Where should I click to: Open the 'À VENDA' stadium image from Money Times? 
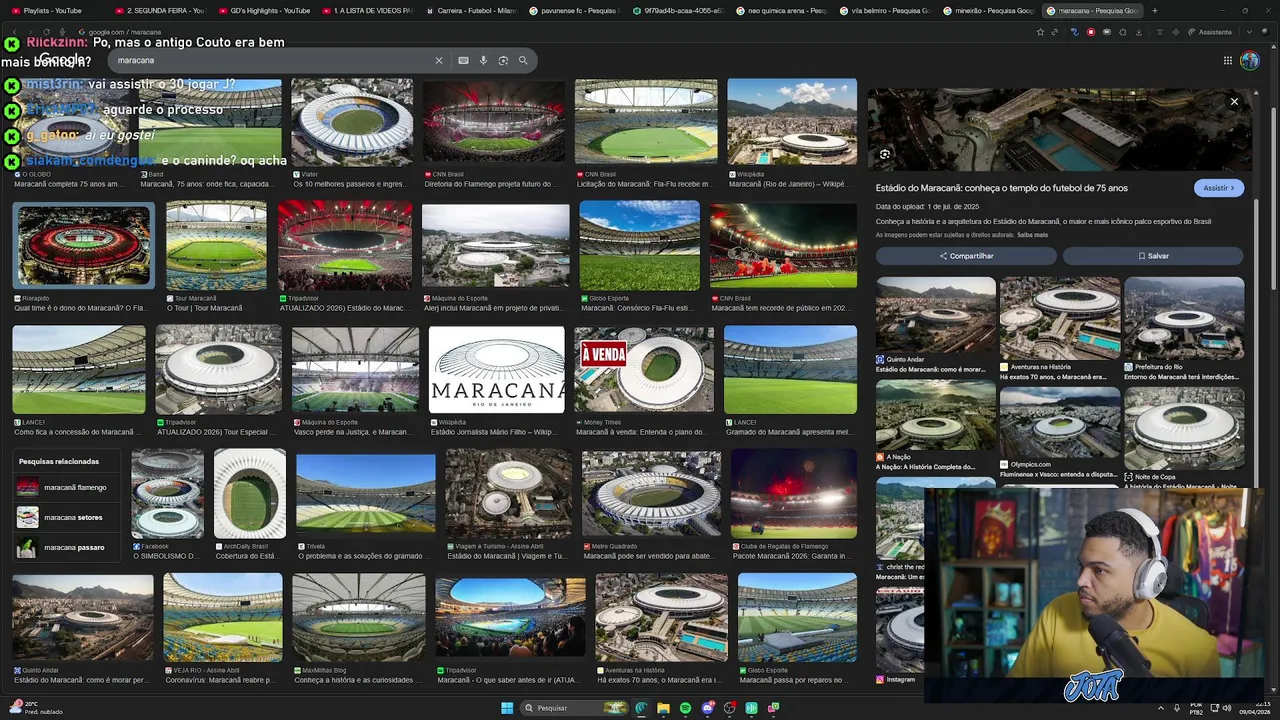[644, 369]
